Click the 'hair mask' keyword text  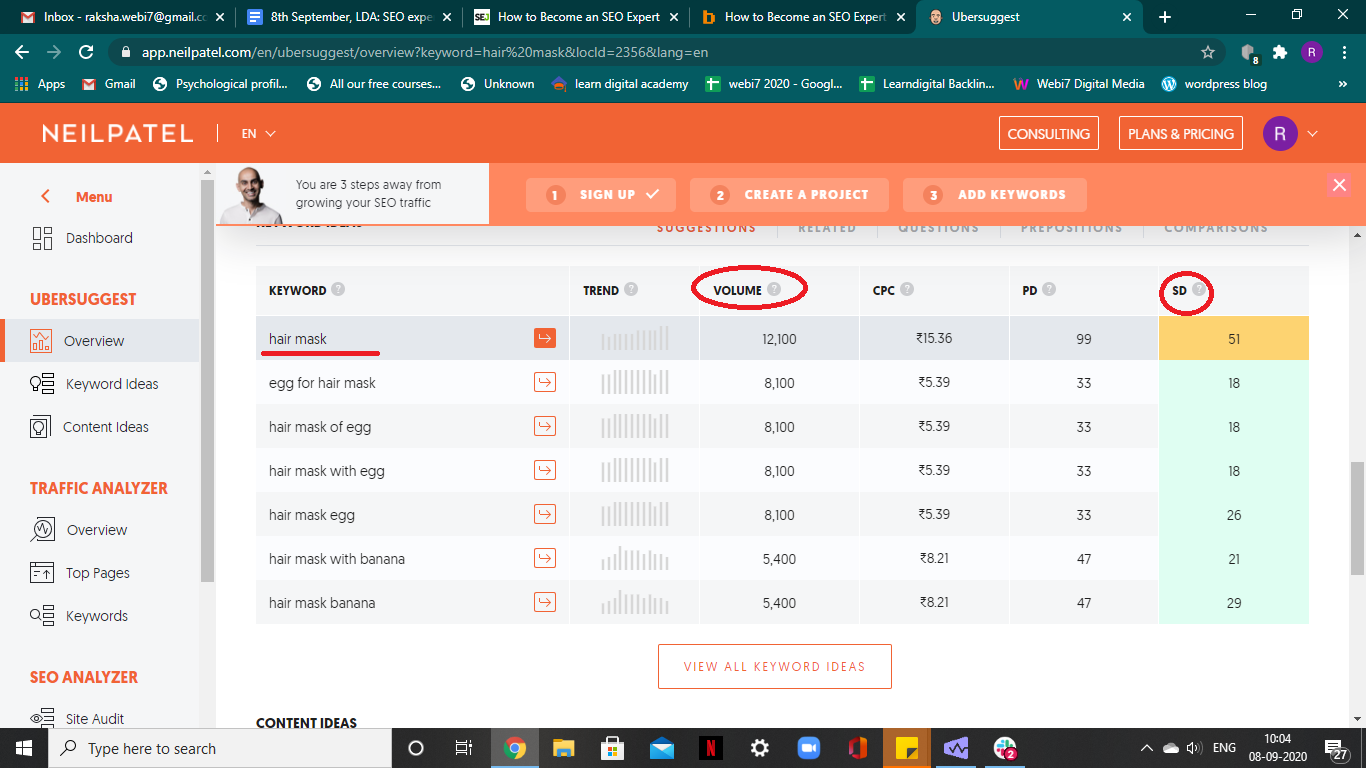coord(298,339)
